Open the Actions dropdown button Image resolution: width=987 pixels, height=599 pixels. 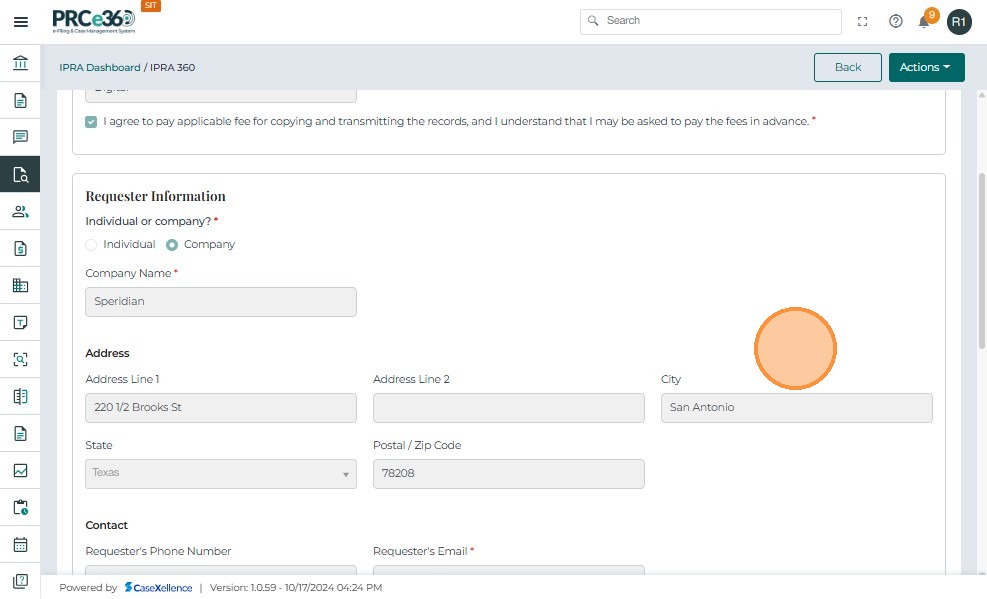click(926, 67)
